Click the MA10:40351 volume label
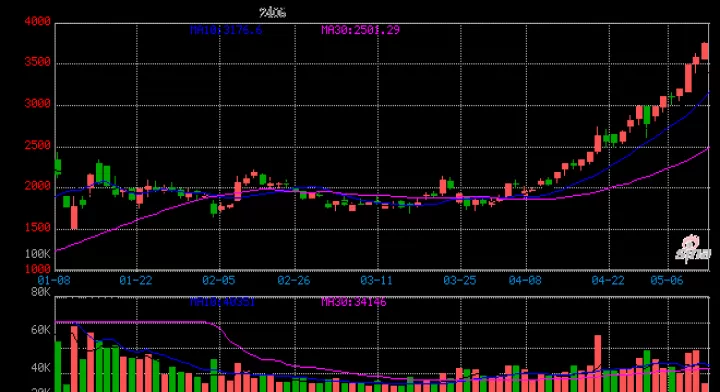 222,302
